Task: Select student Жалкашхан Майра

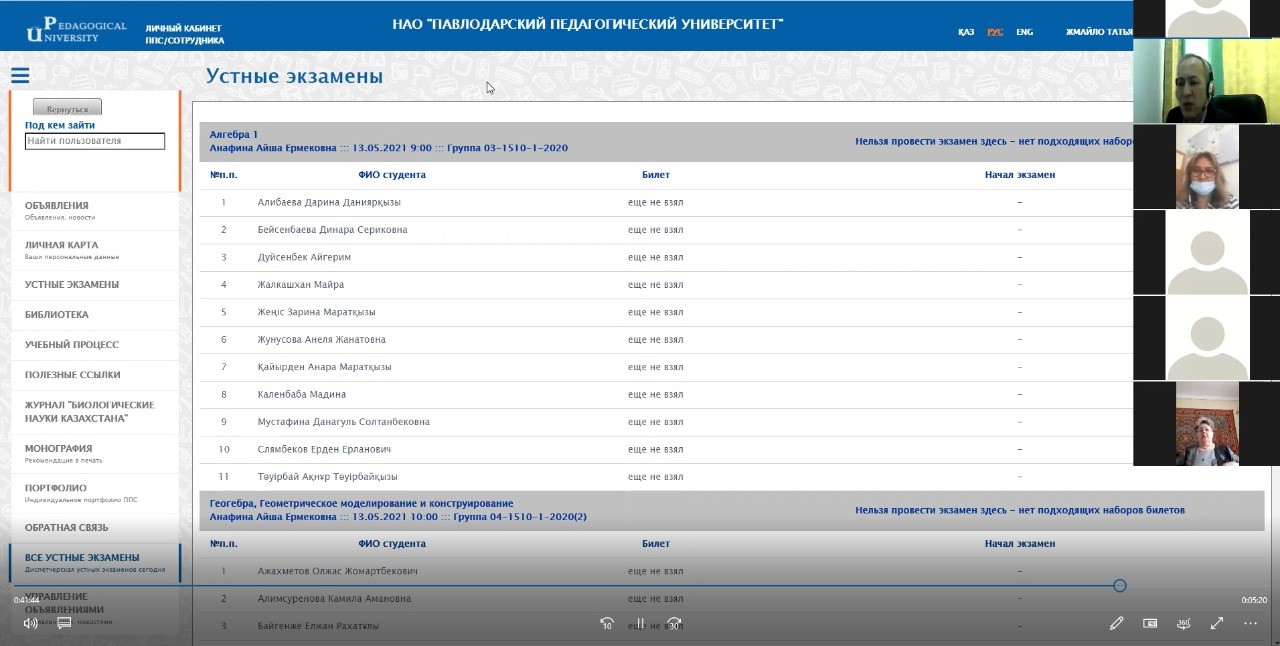Action: pos(300,285)
